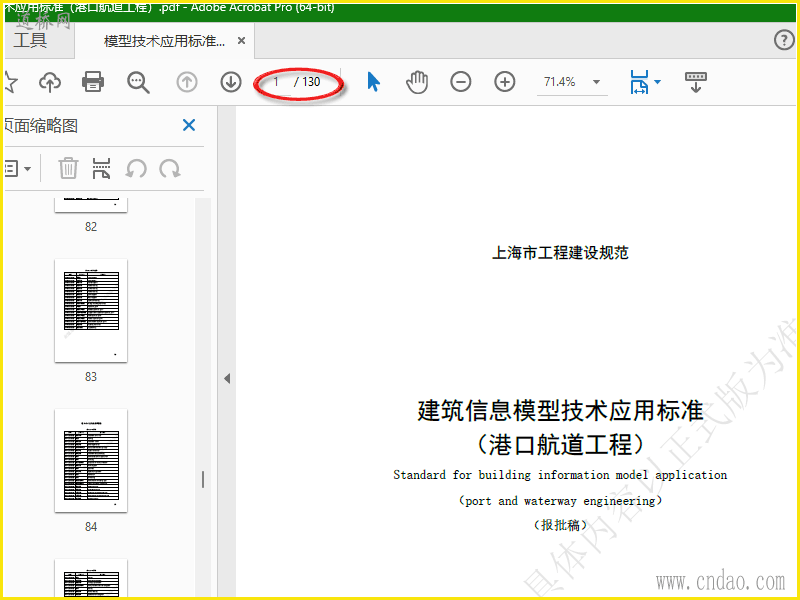
Task: Open the 工具 tab
Action: (31, 40)
